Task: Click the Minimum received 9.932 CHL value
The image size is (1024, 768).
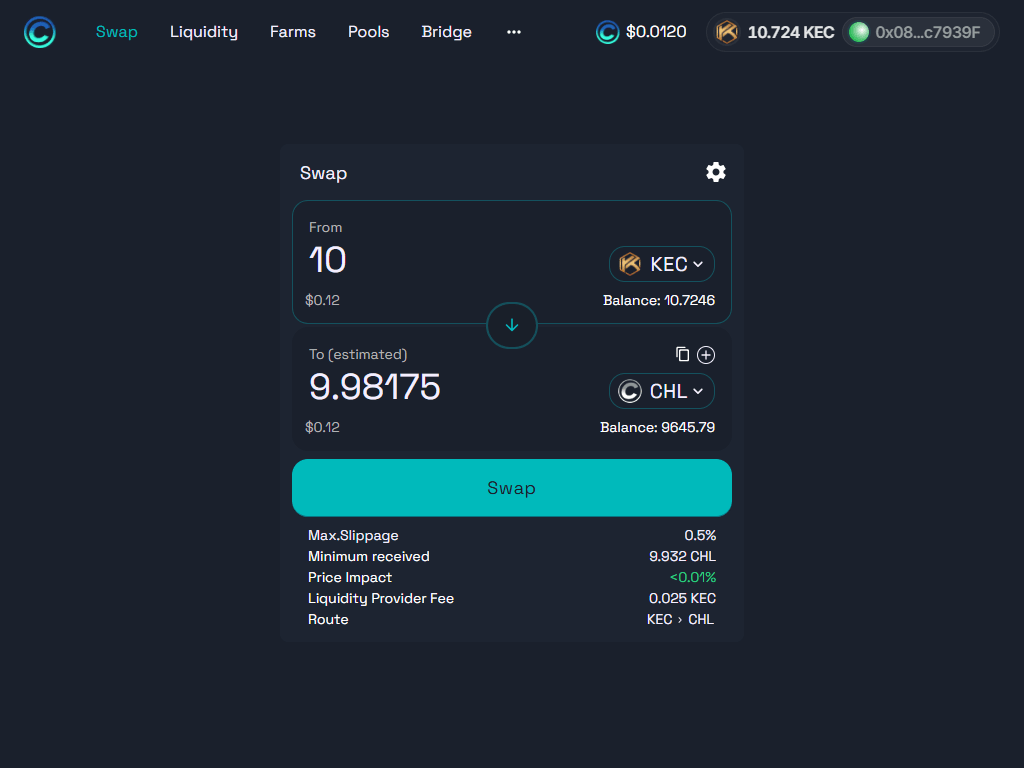Action: tap(682, 556)
